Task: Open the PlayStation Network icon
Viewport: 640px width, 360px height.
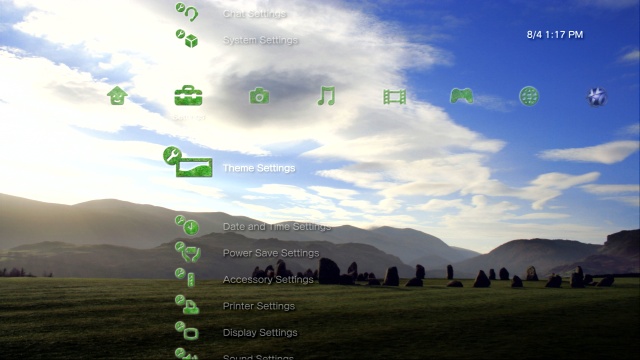Action: pos(597,97)
